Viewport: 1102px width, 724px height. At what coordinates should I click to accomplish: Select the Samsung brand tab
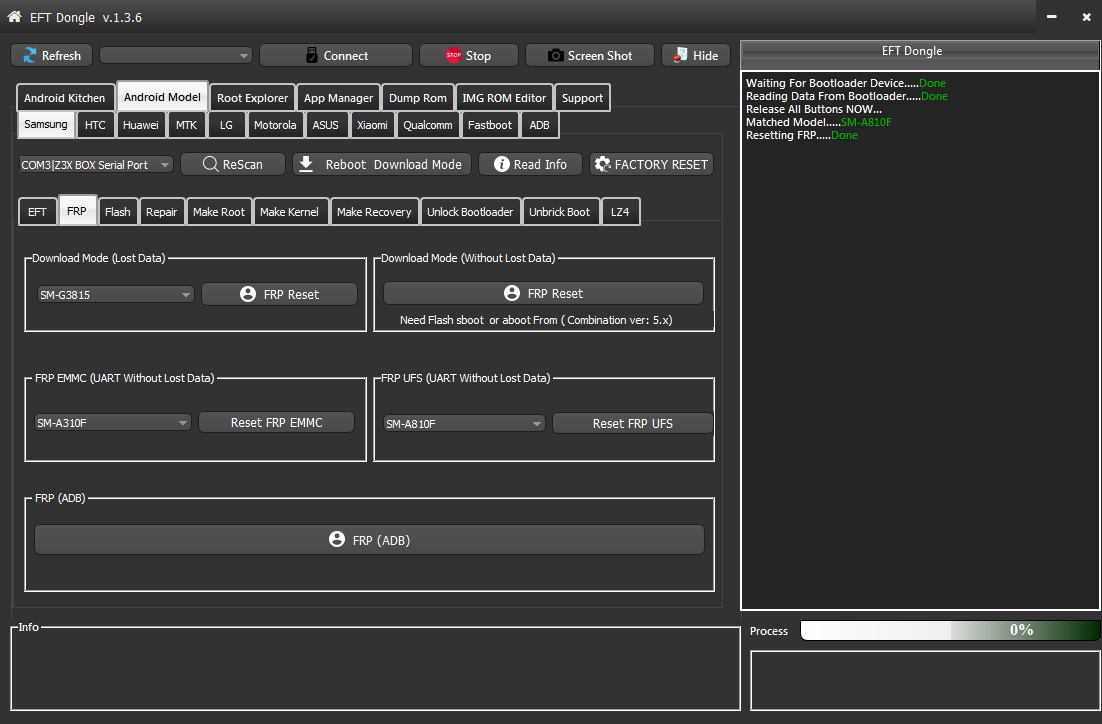point(46,124)
